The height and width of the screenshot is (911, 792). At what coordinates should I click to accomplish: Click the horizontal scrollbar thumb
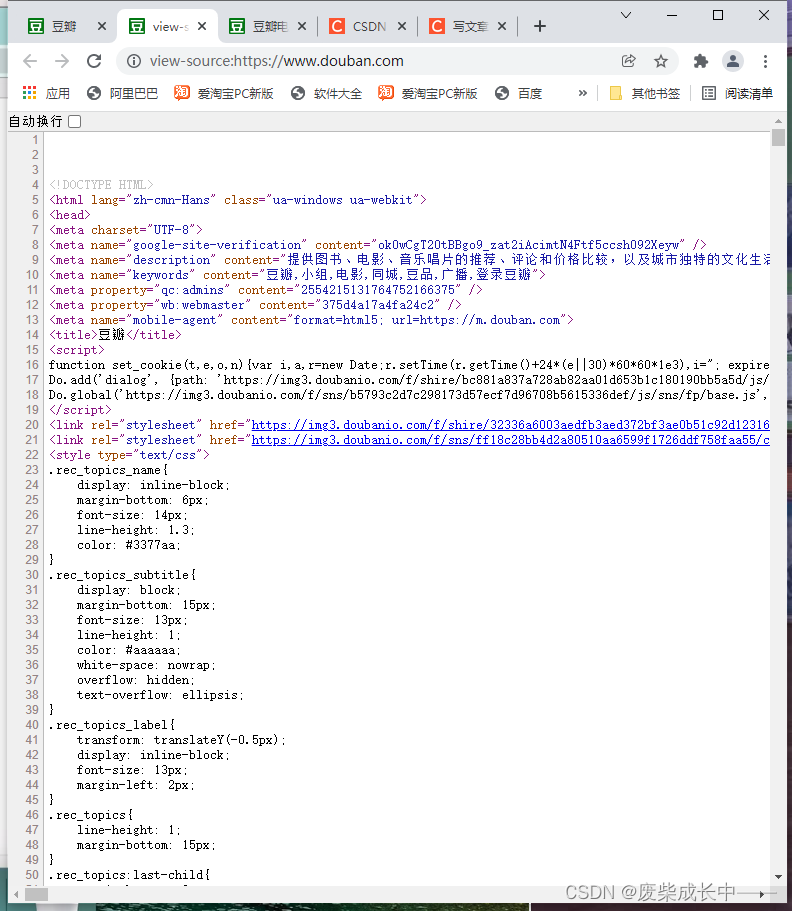coord(36,894)
